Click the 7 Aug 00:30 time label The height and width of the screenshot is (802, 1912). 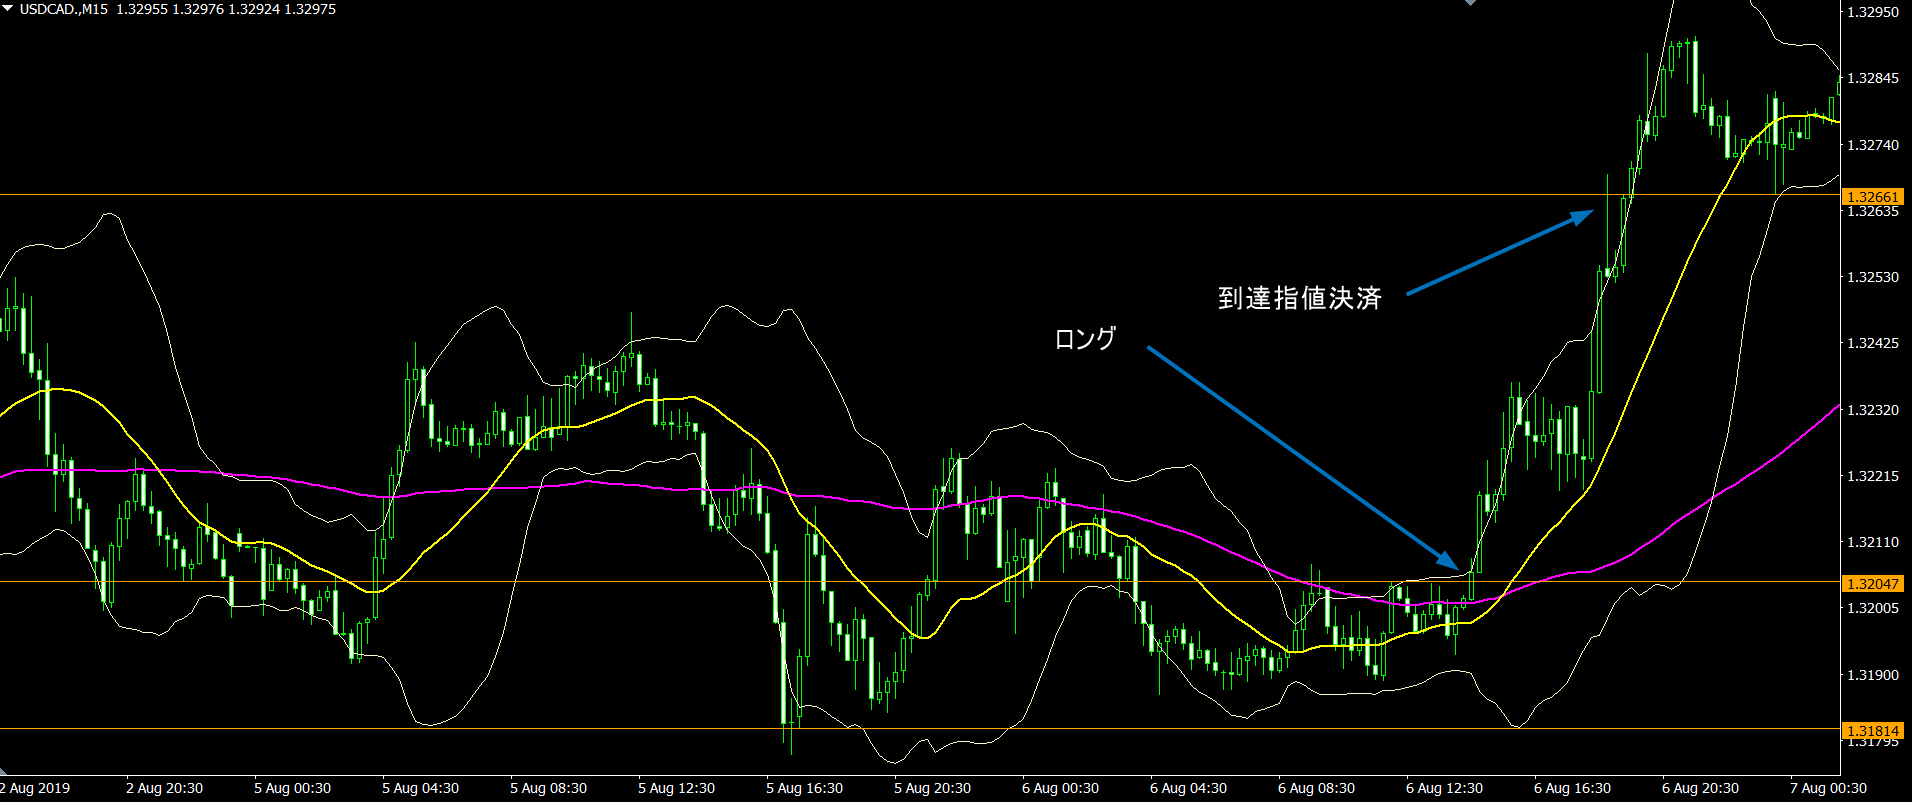point(1828,788)
